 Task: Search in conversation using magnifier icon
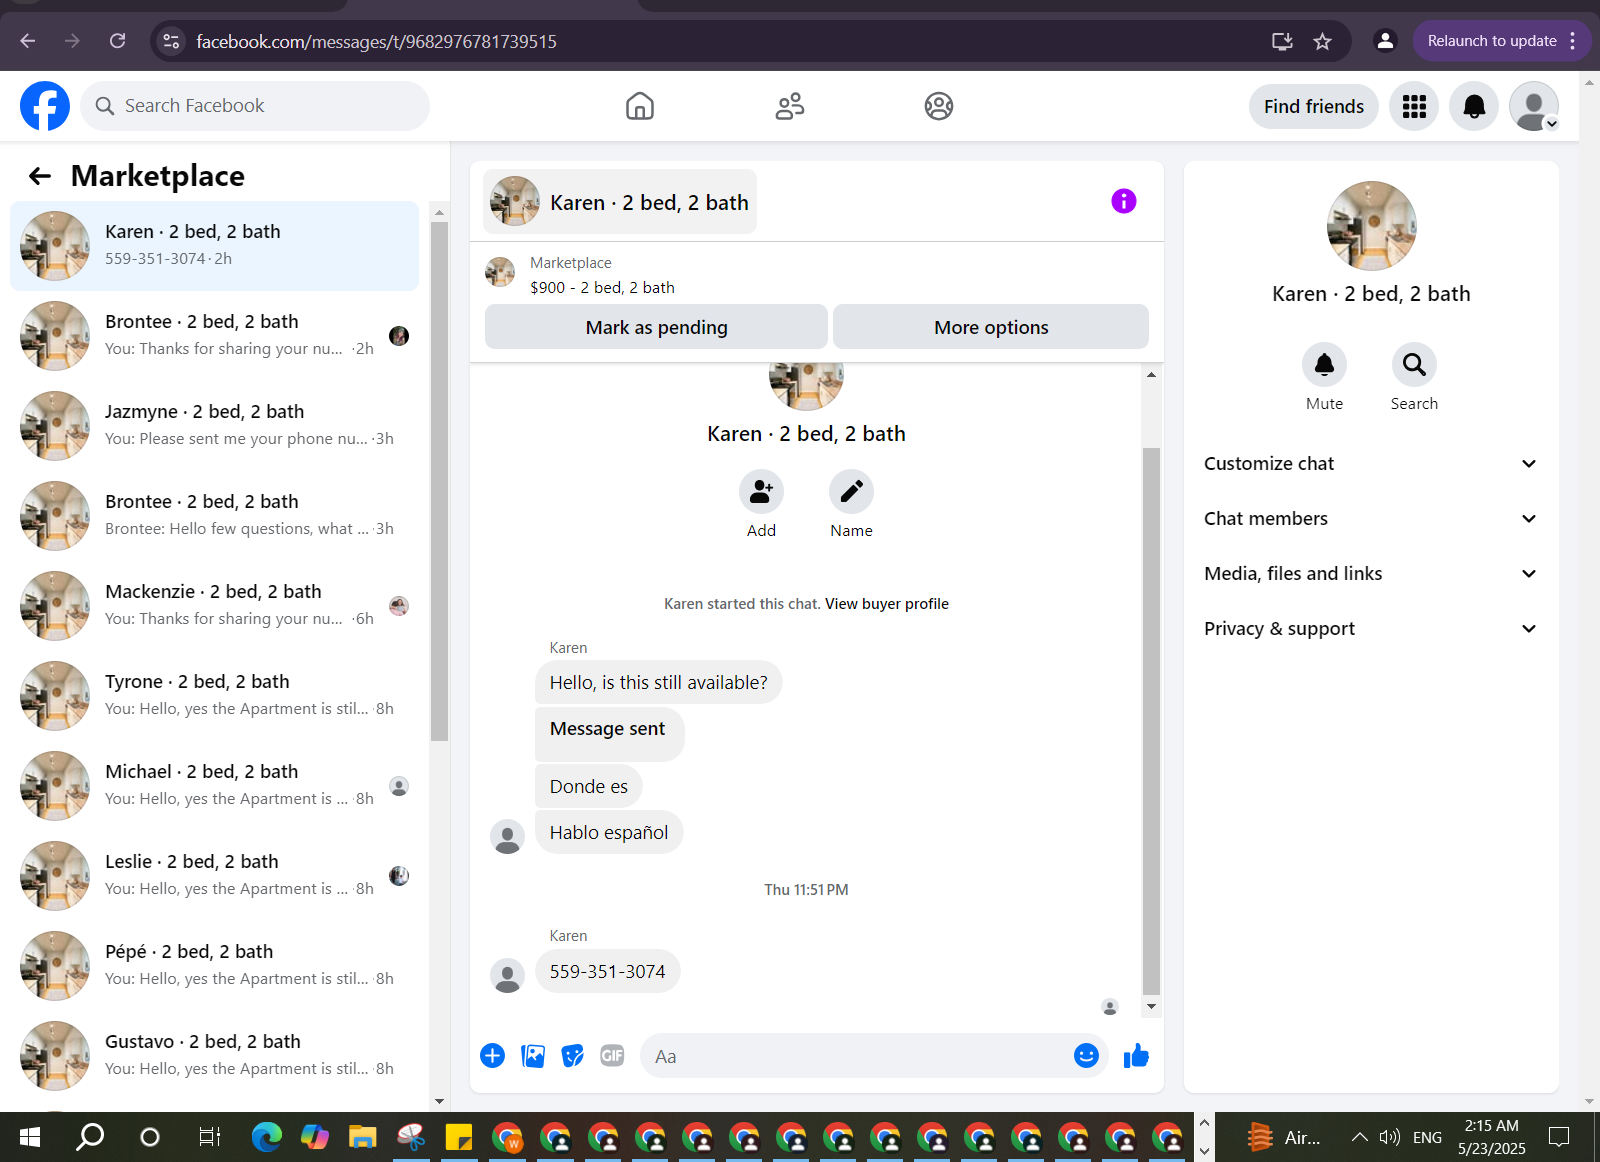point(1414,364)
